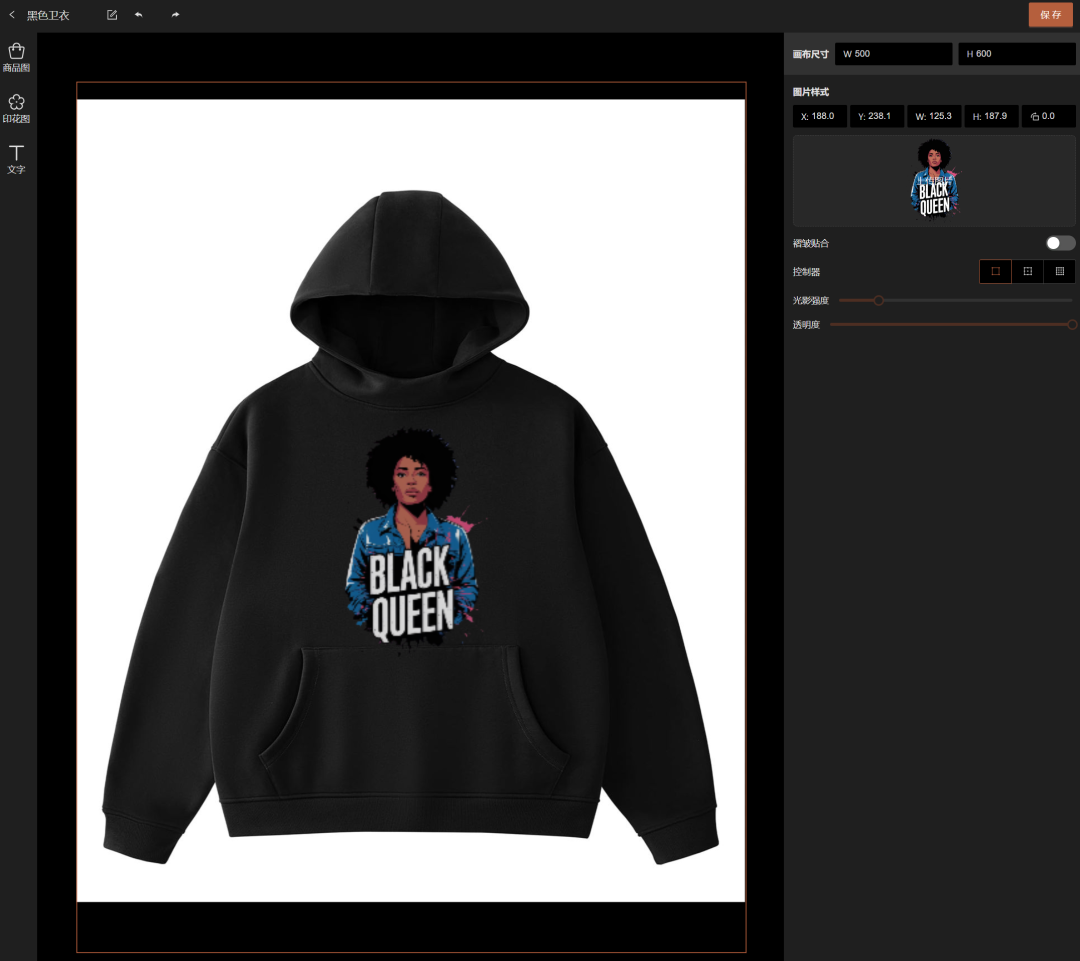1080x961 pixels.
Task: Select the 文字 text tool
Action: point(17,159)
